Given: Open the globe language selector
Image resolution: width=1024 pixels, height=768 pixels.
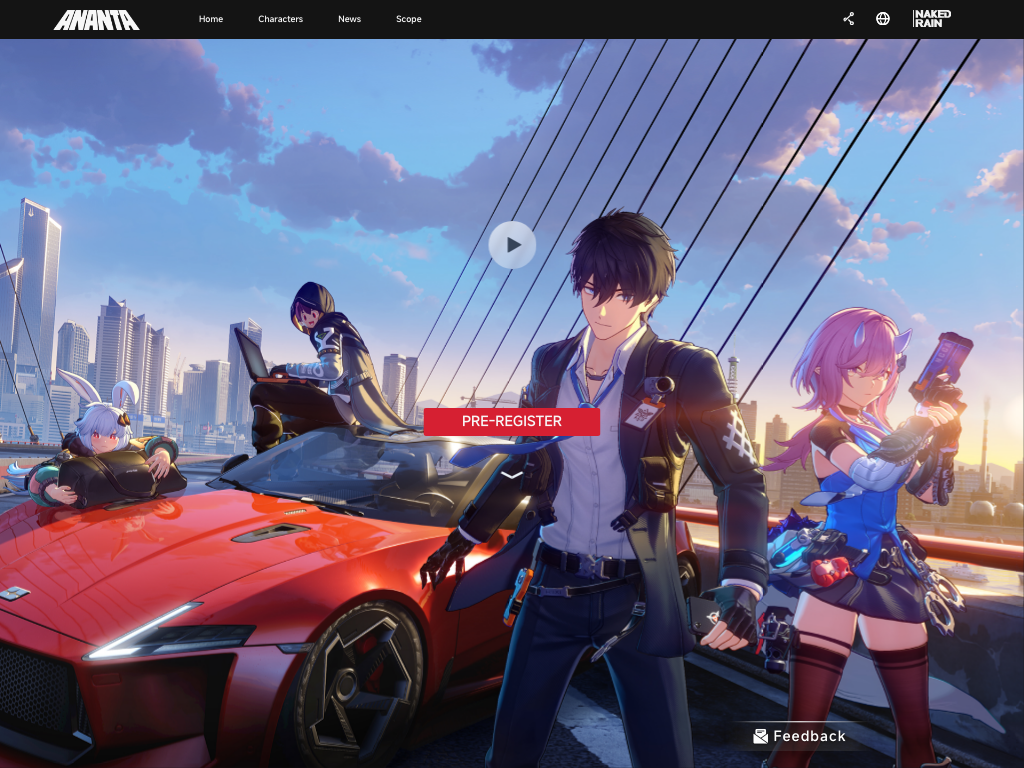Looking at the screenshot, I should point(883,19).
